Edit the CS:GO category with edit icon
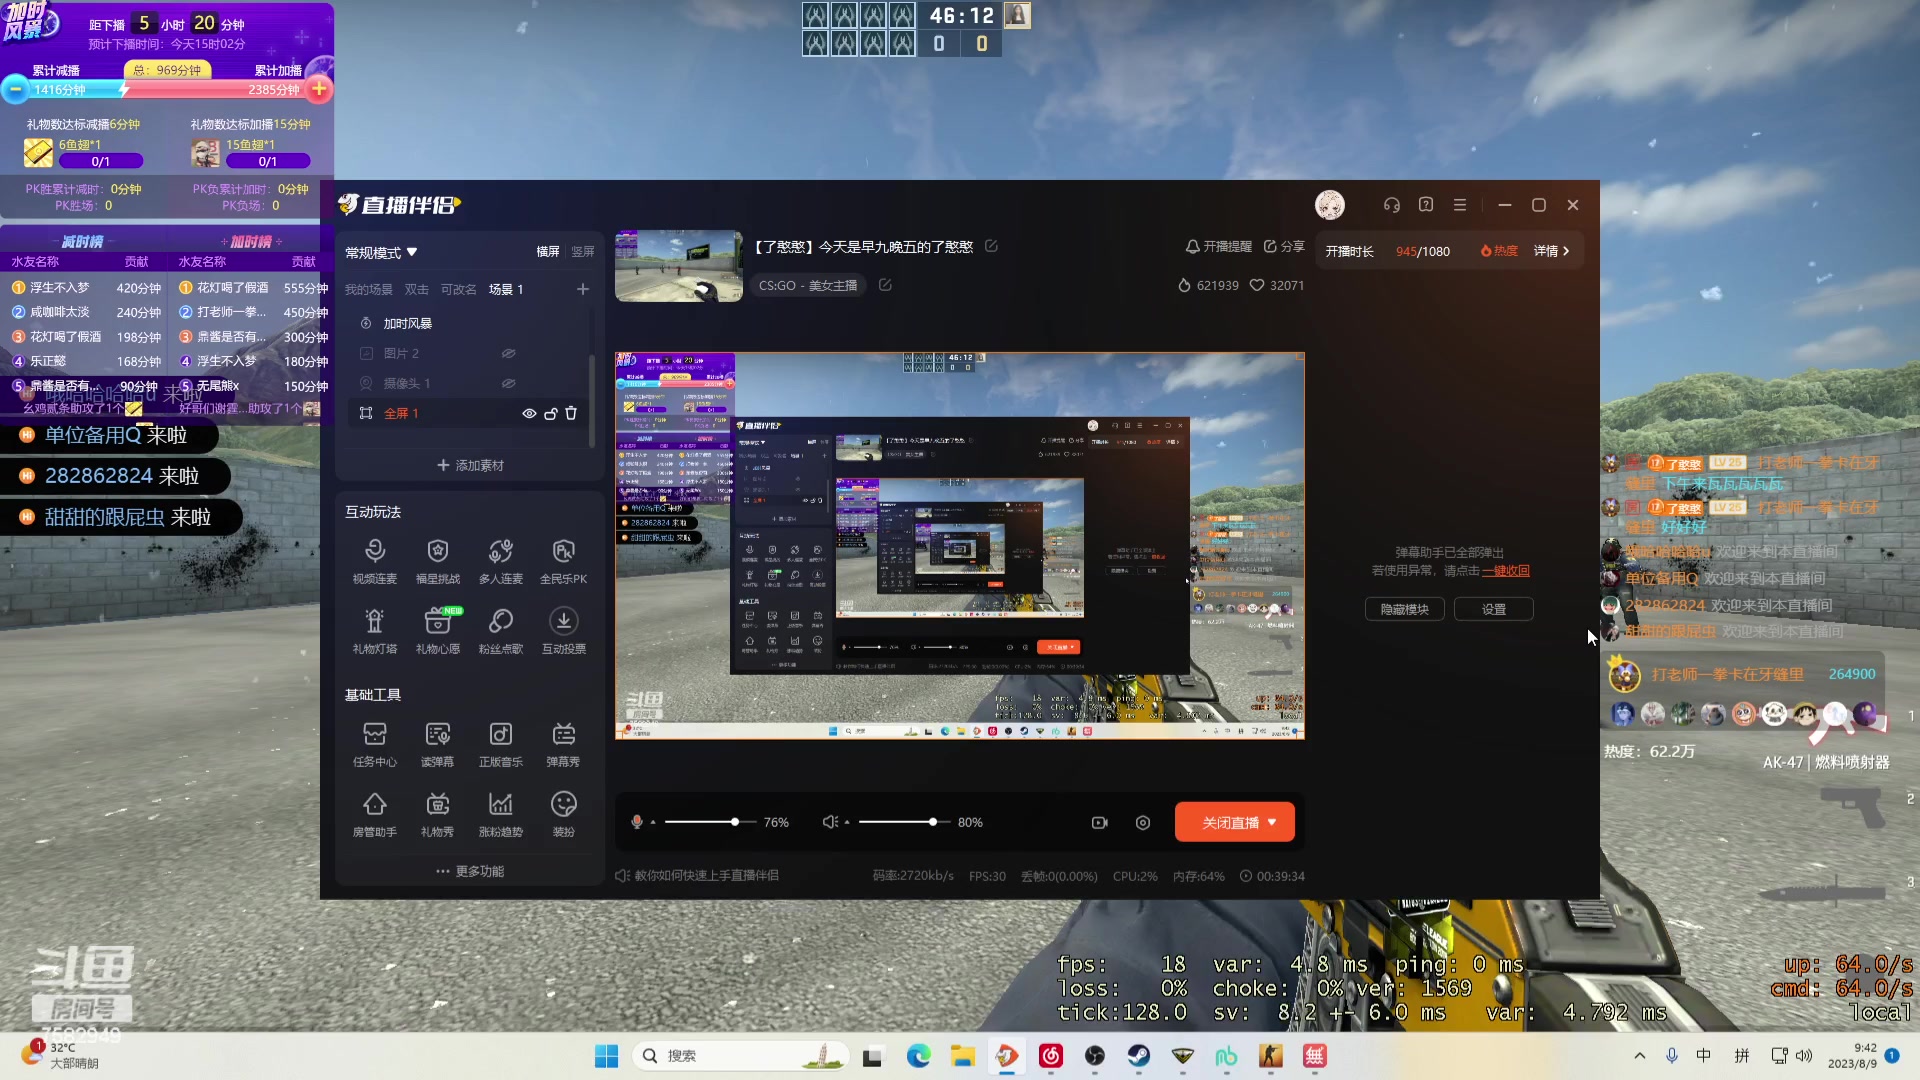 point(885,285)
